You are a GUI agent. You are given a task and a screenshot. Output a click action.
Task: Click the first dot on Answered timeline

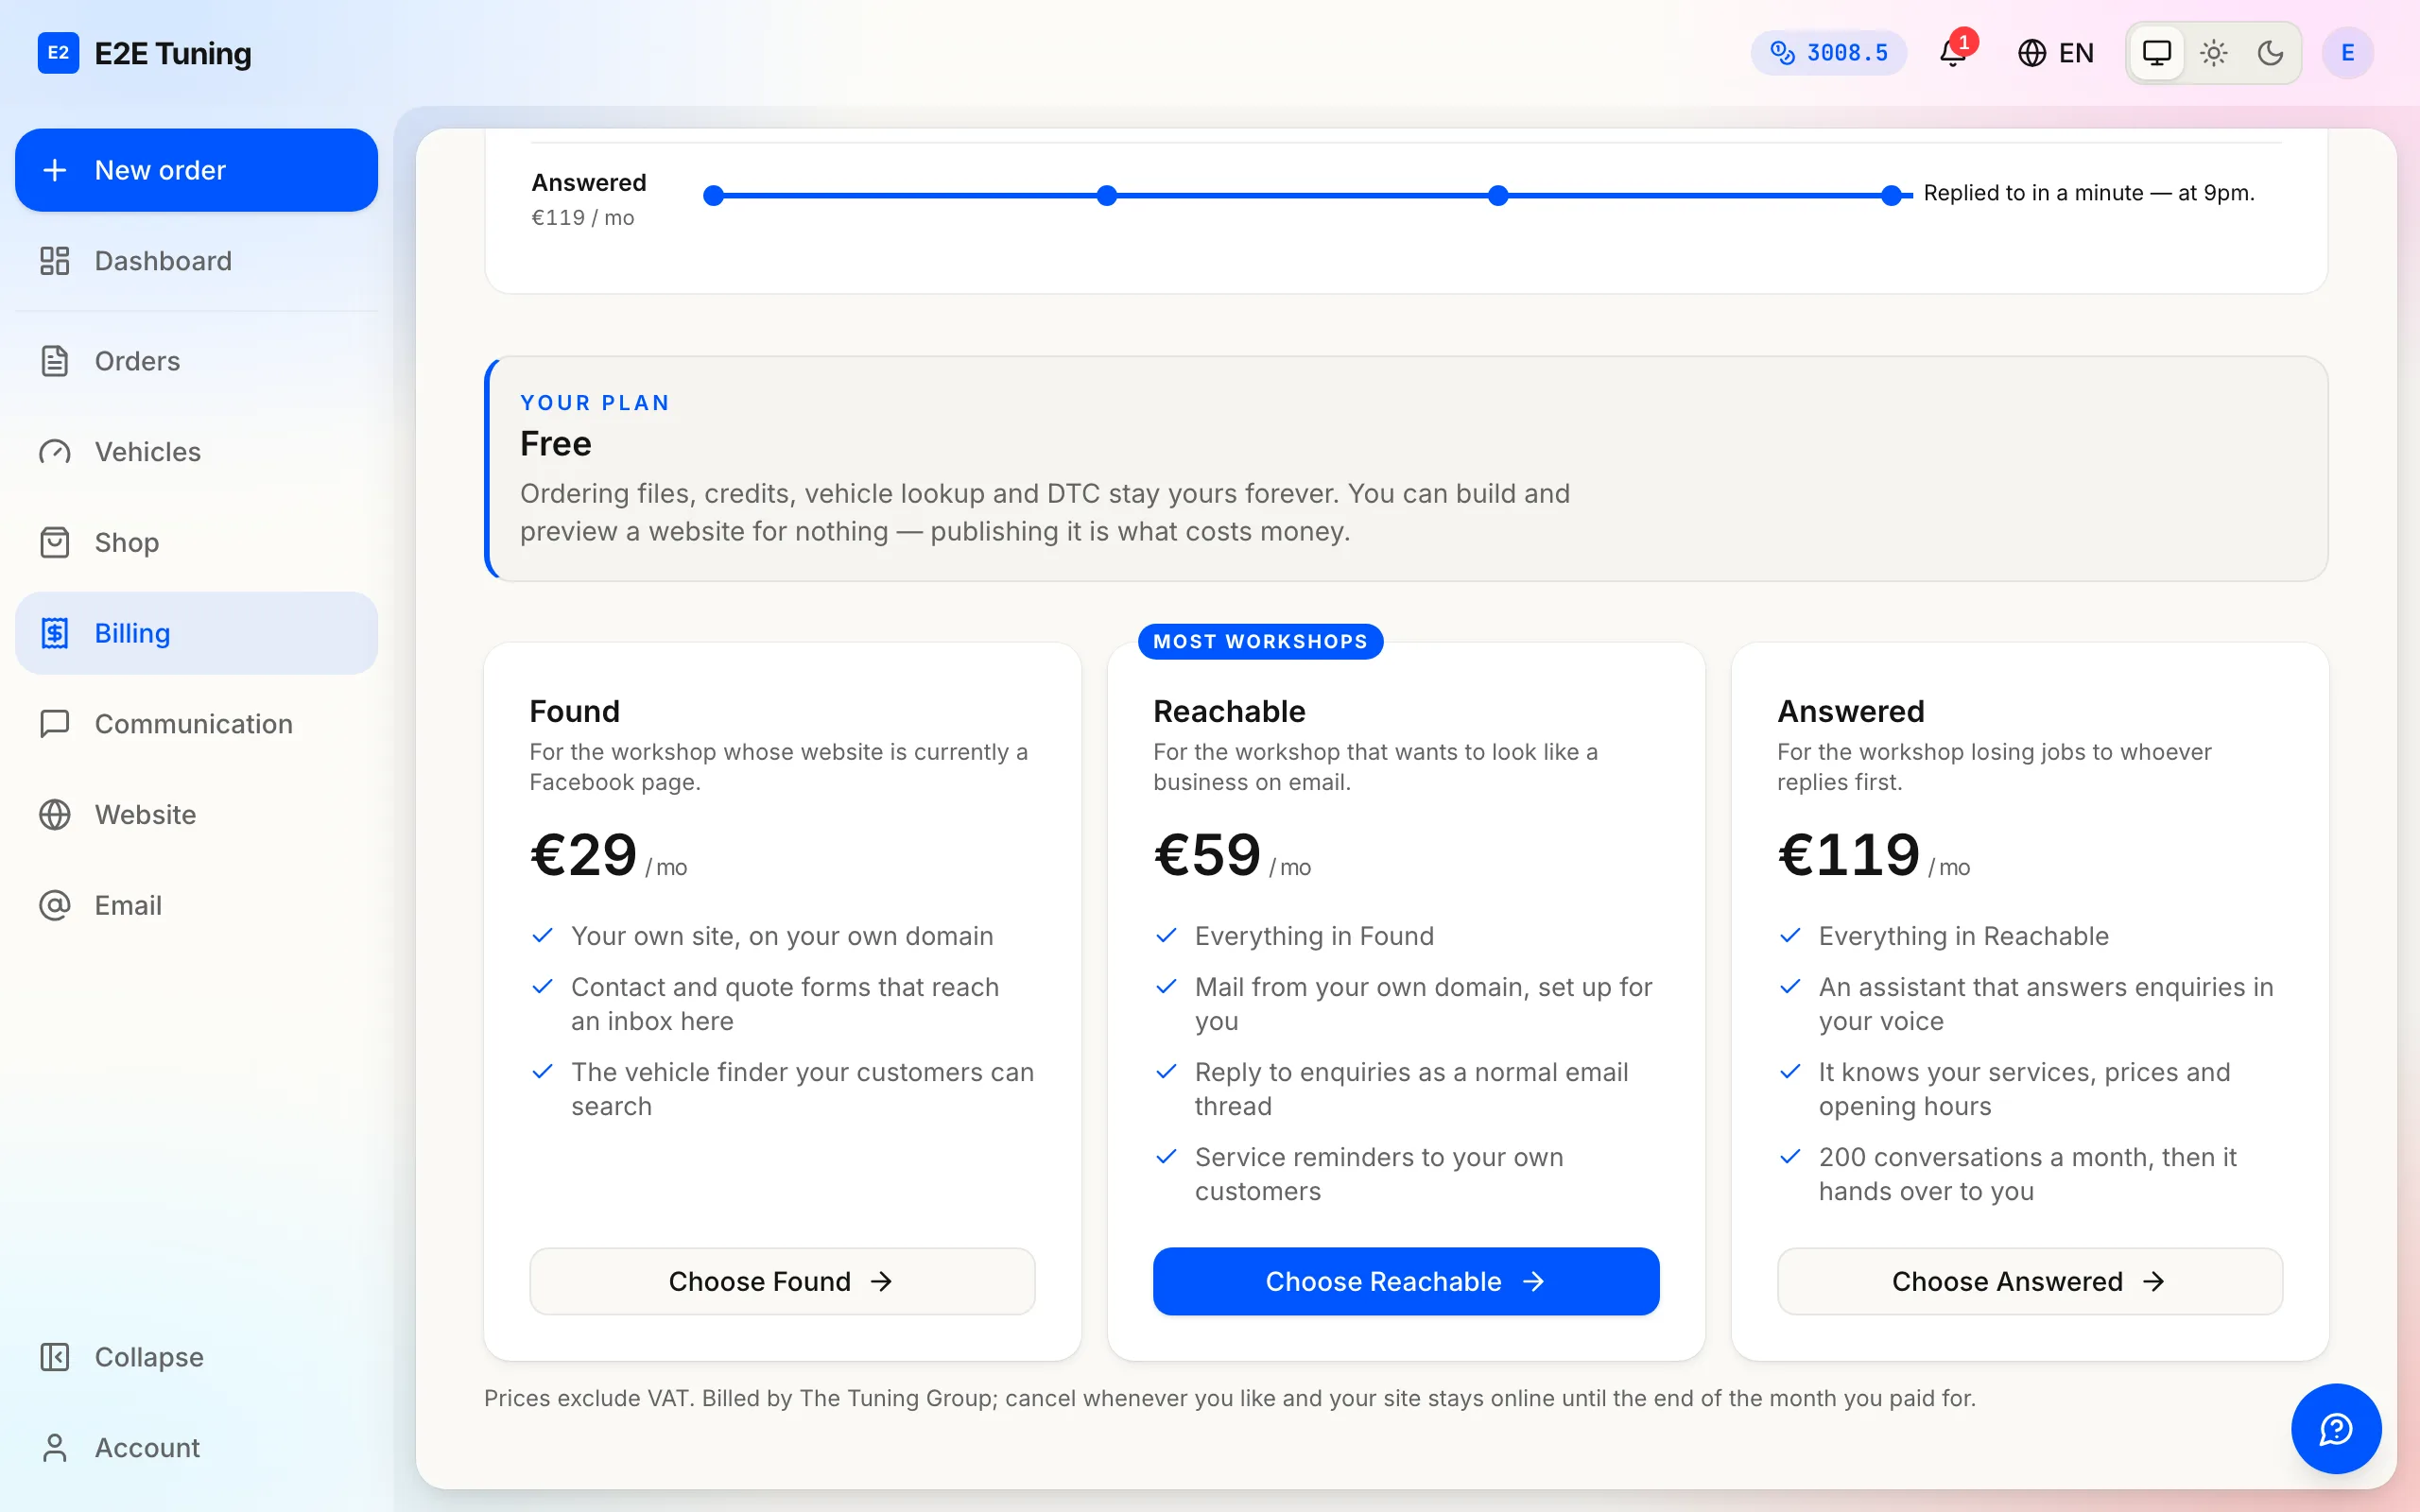(713, 196)
